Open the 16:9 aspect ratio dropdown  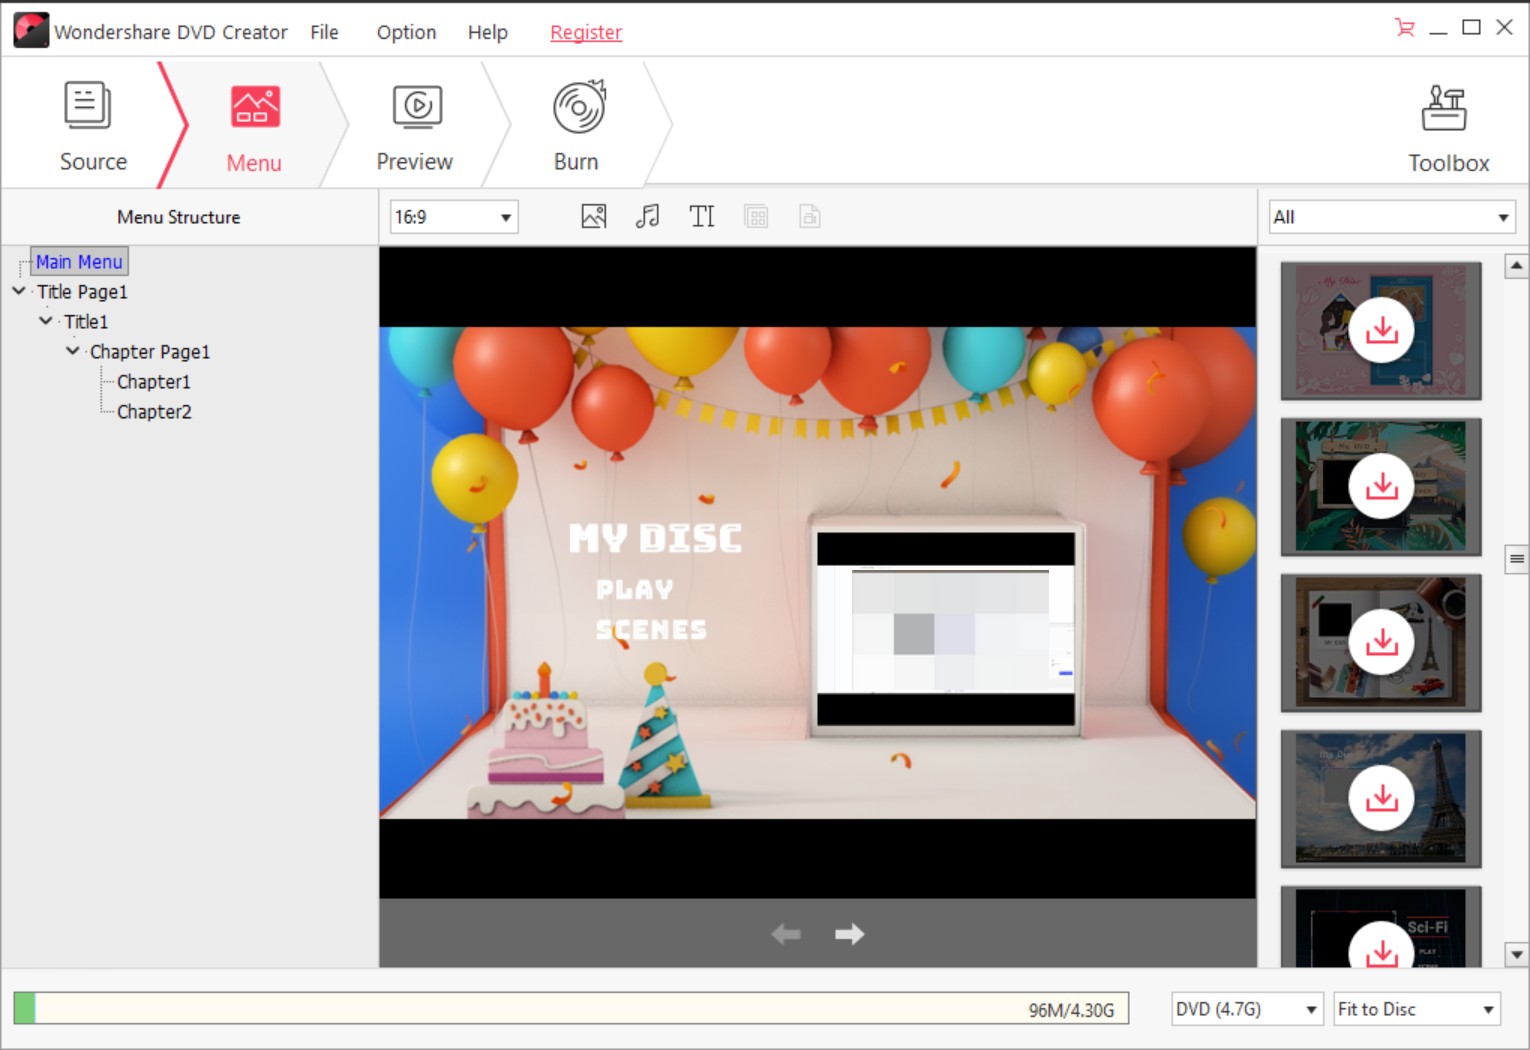503,216
